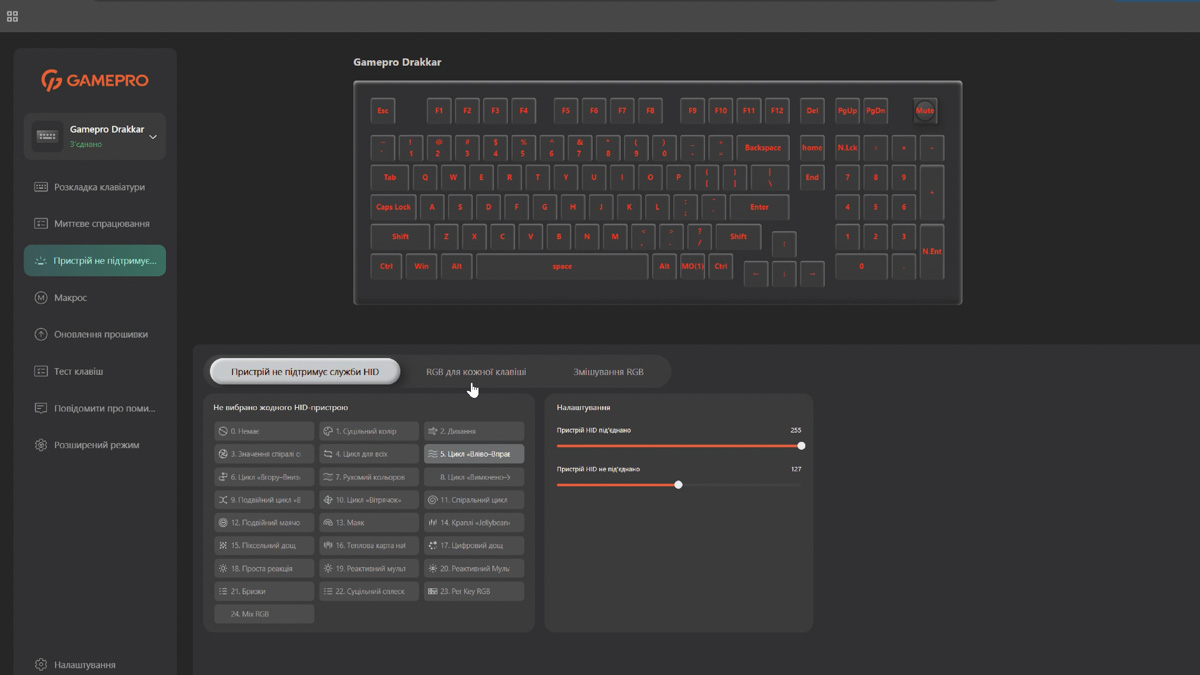Switch to RGB для кожної клавіші tab
Image resolution: width=1200 pixels, height=675 pixels.
(x=476, y=372)
